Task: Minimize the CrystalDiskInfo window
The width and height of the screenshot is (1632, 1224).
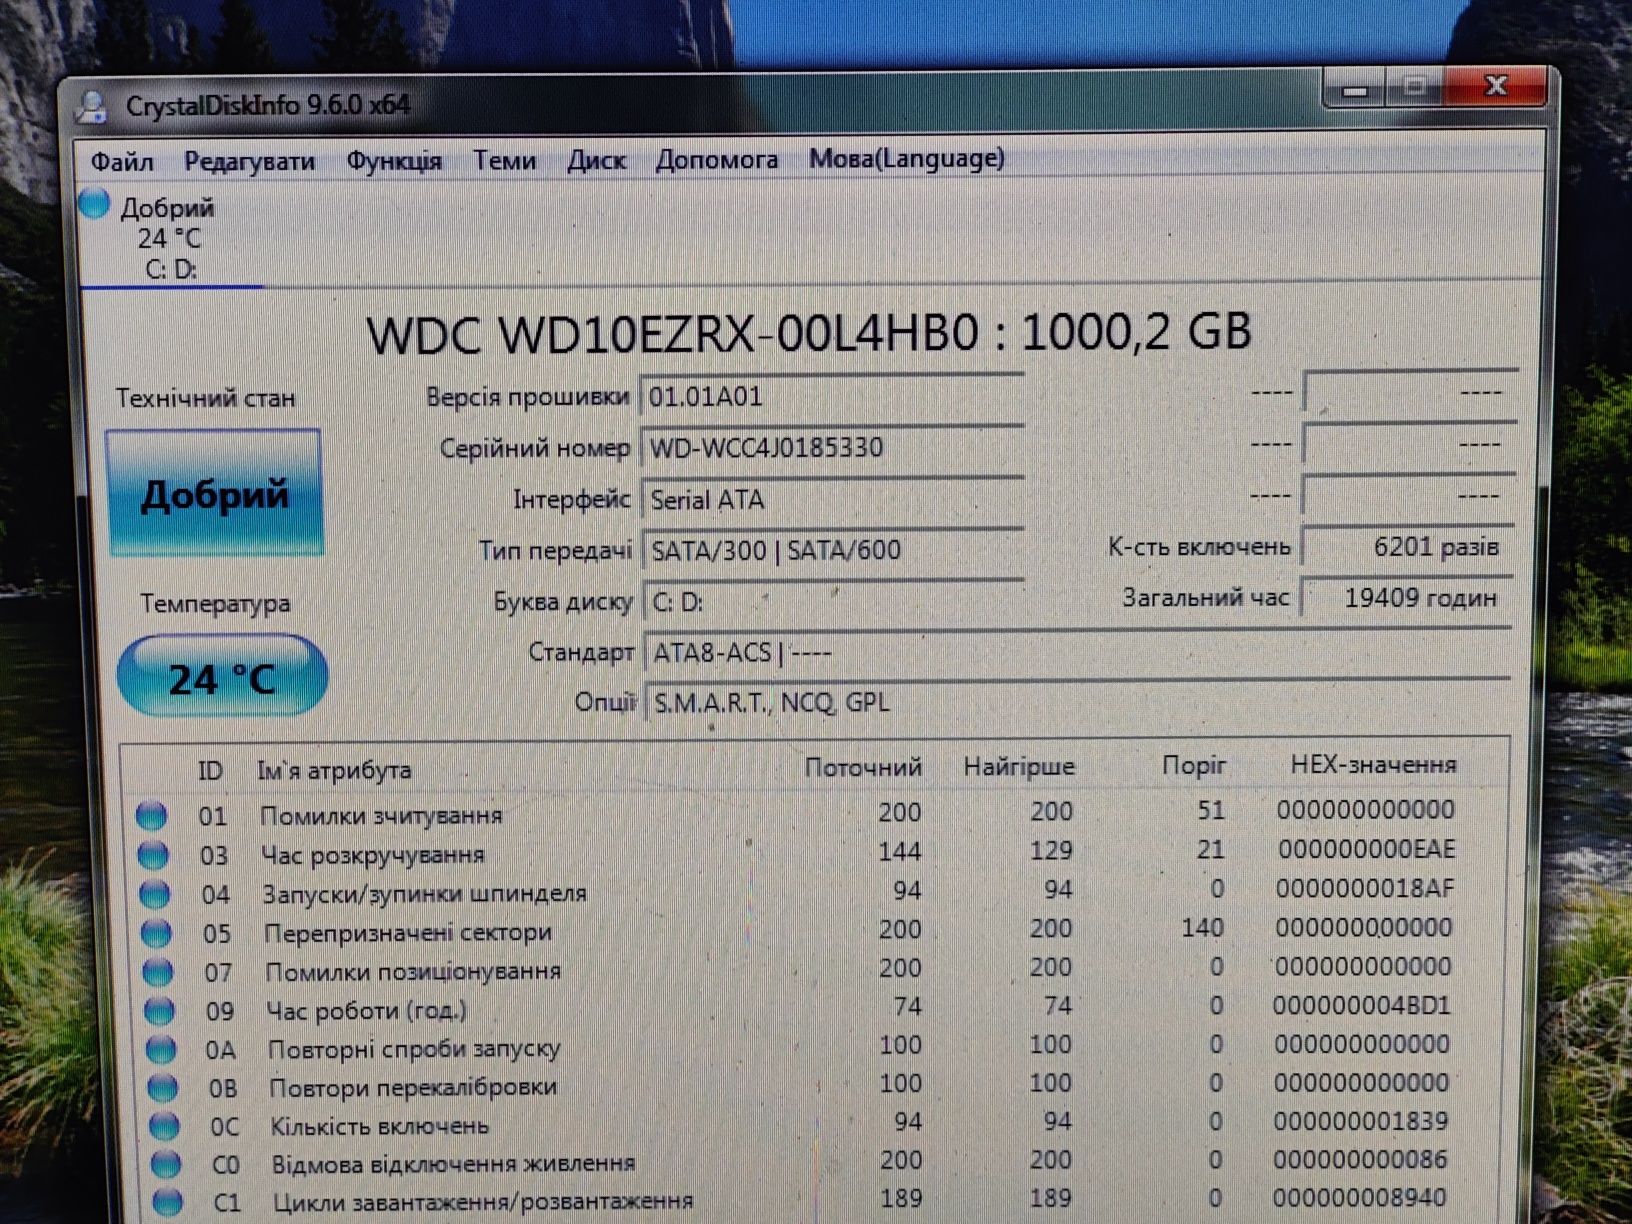Action: tap(1355, 89)
